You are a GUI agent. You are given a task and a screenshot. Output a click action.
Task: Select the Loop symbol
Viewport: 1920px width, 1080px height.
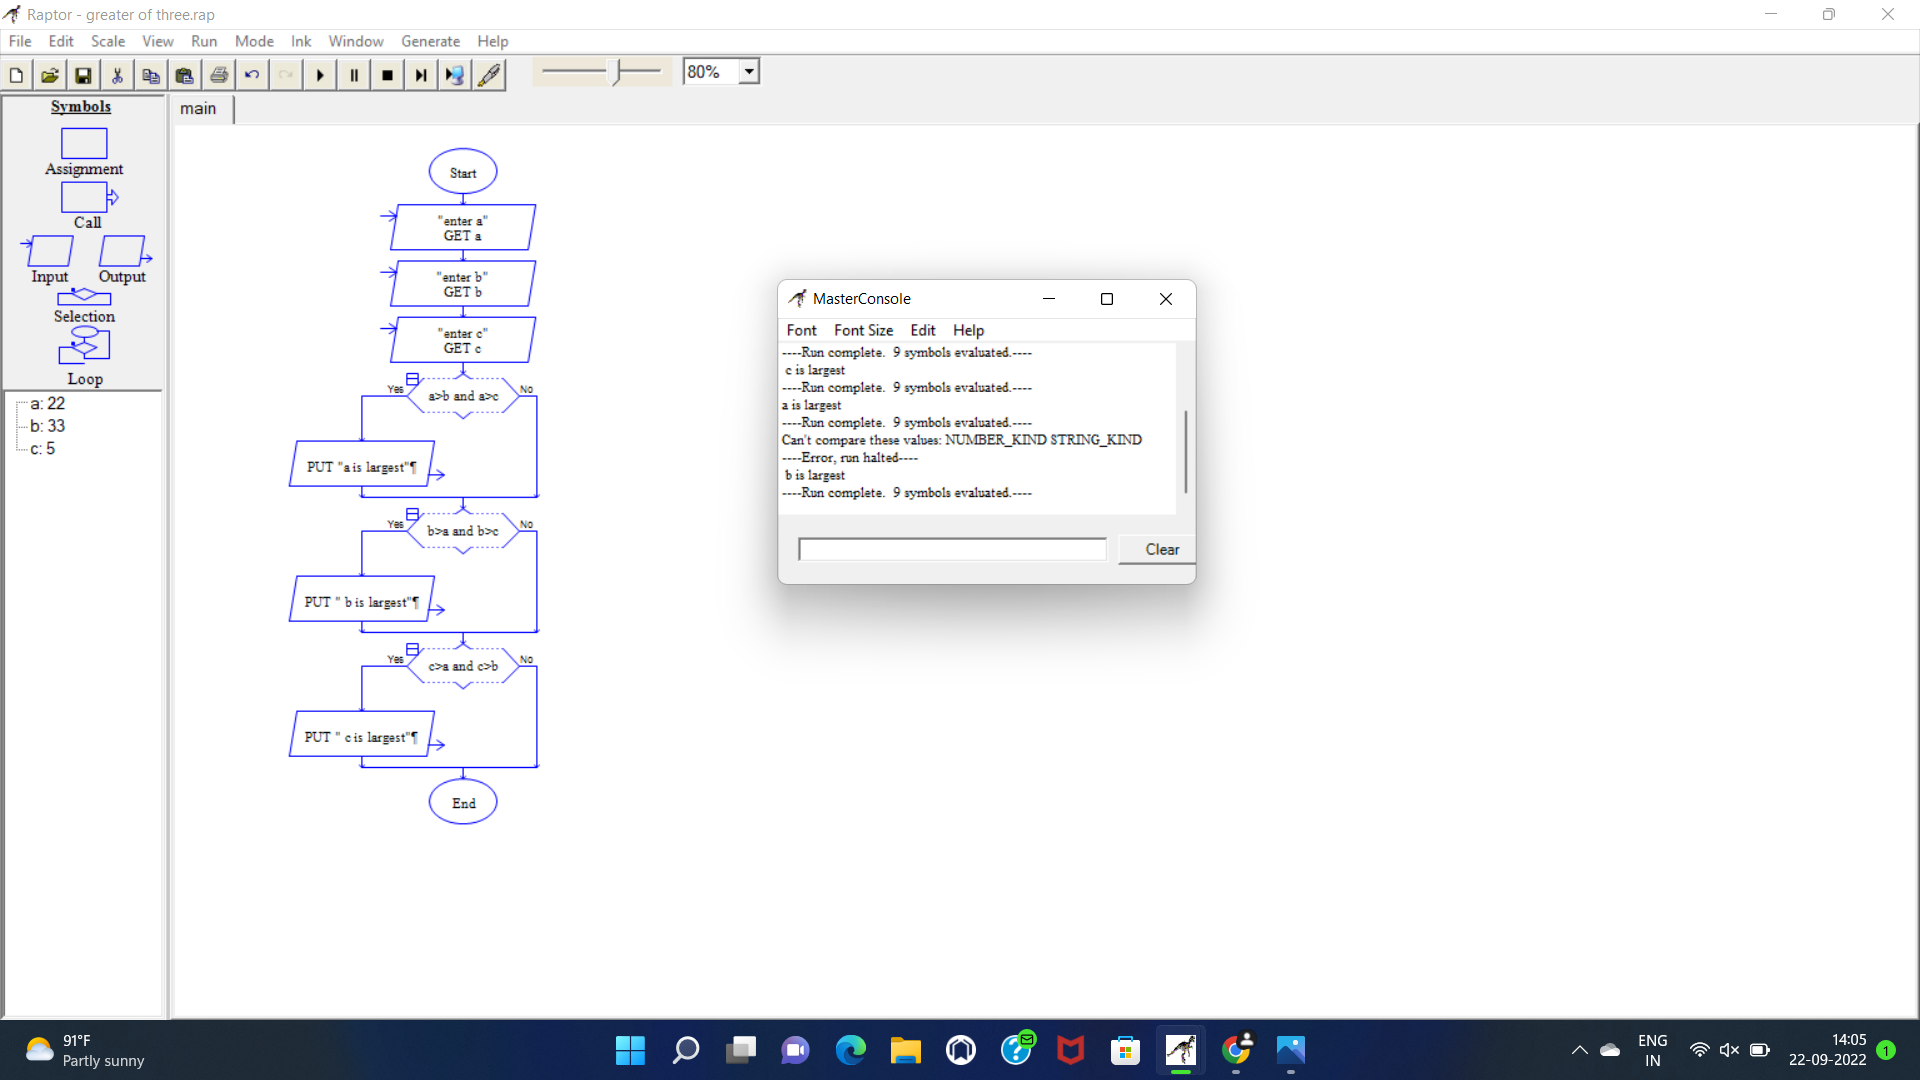(x=84, y=346)
